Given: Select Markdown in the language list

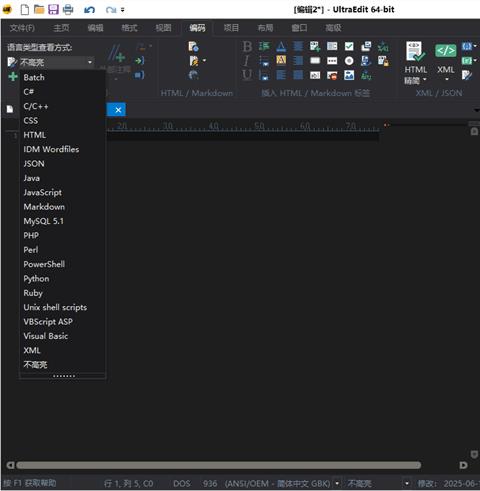Looking at the screenshot, I should [63, 207].
